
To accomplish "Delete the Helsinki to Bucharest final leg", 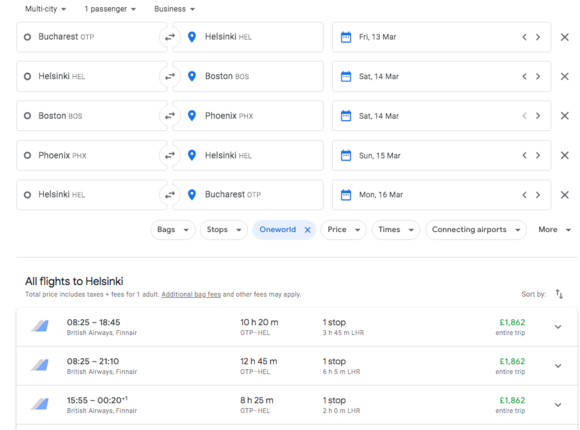I will coord(564,195).
